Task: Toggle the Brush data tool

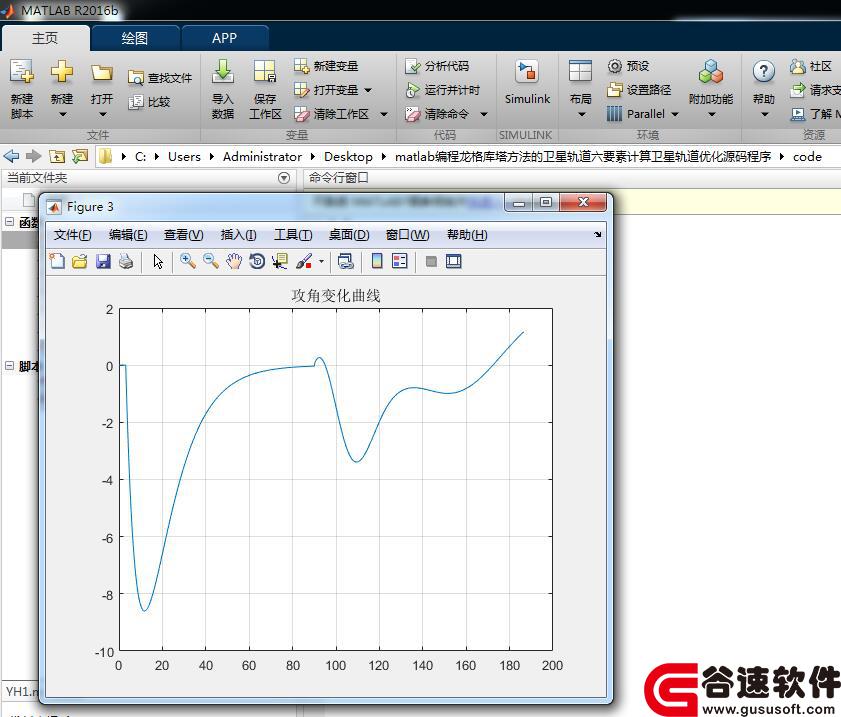Action: pos(304,261)
